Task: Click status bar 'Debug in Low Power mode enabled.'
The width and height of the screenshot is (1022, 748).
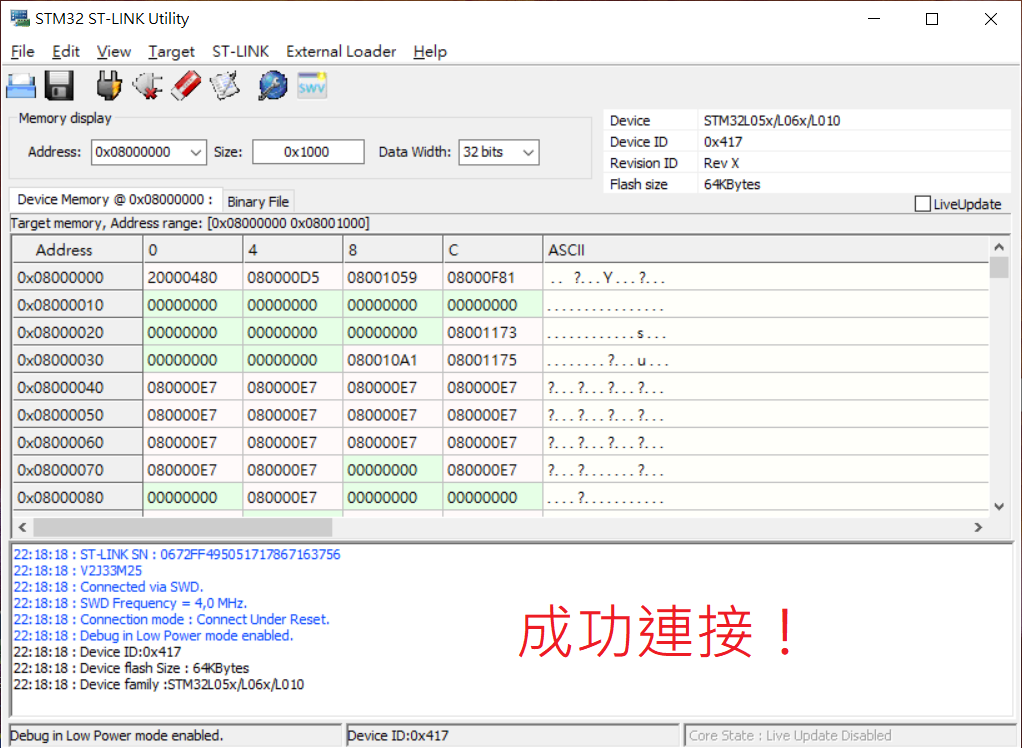Action: 117,736
